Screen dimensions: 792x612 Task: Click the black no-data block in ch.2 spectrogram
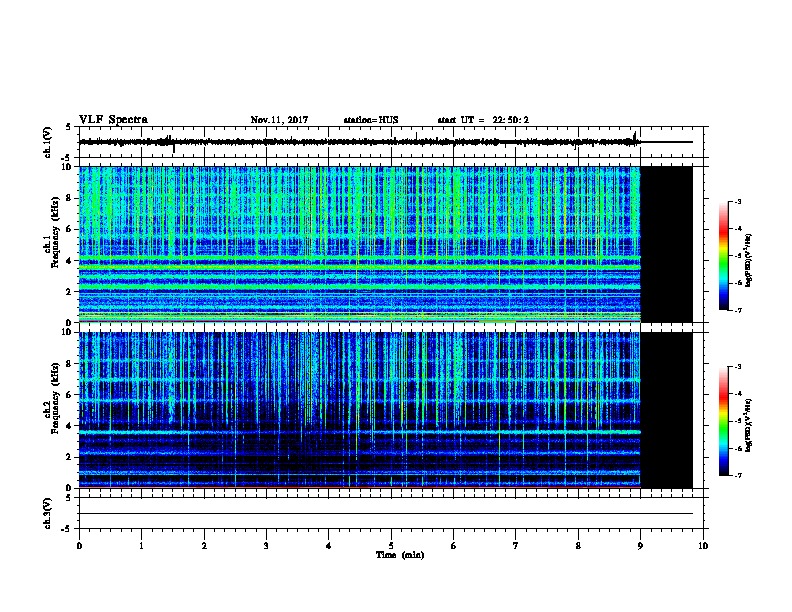tap(667, 410)
